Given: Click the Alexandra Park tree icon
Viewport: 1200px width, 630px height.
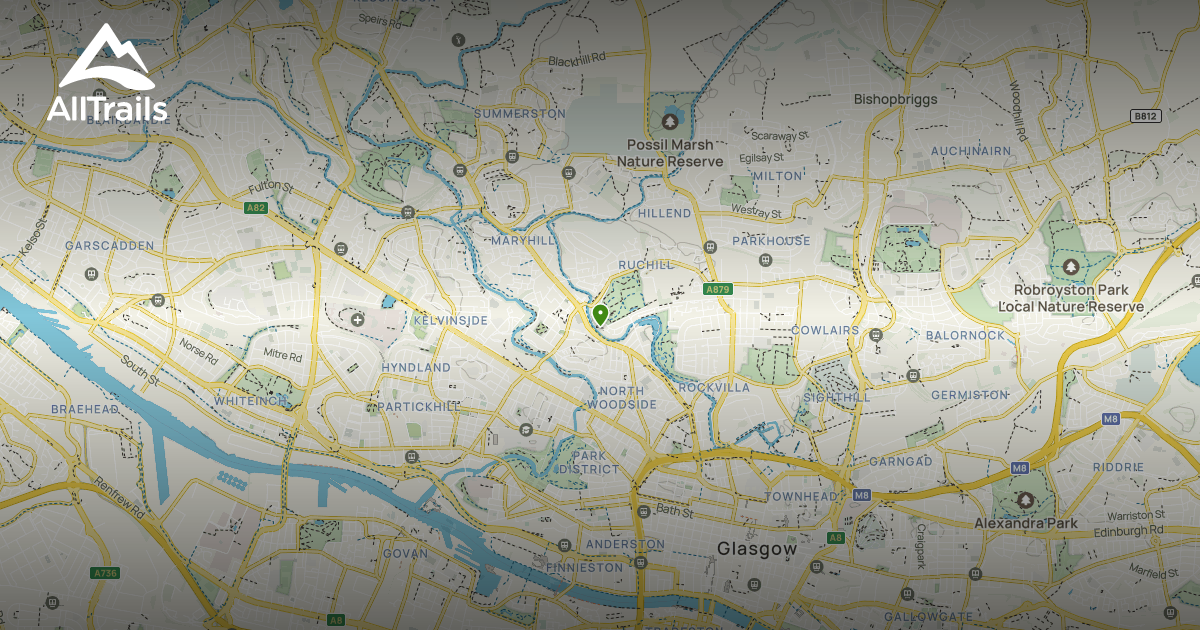Looking at the screenshot, I should 1024,499.
